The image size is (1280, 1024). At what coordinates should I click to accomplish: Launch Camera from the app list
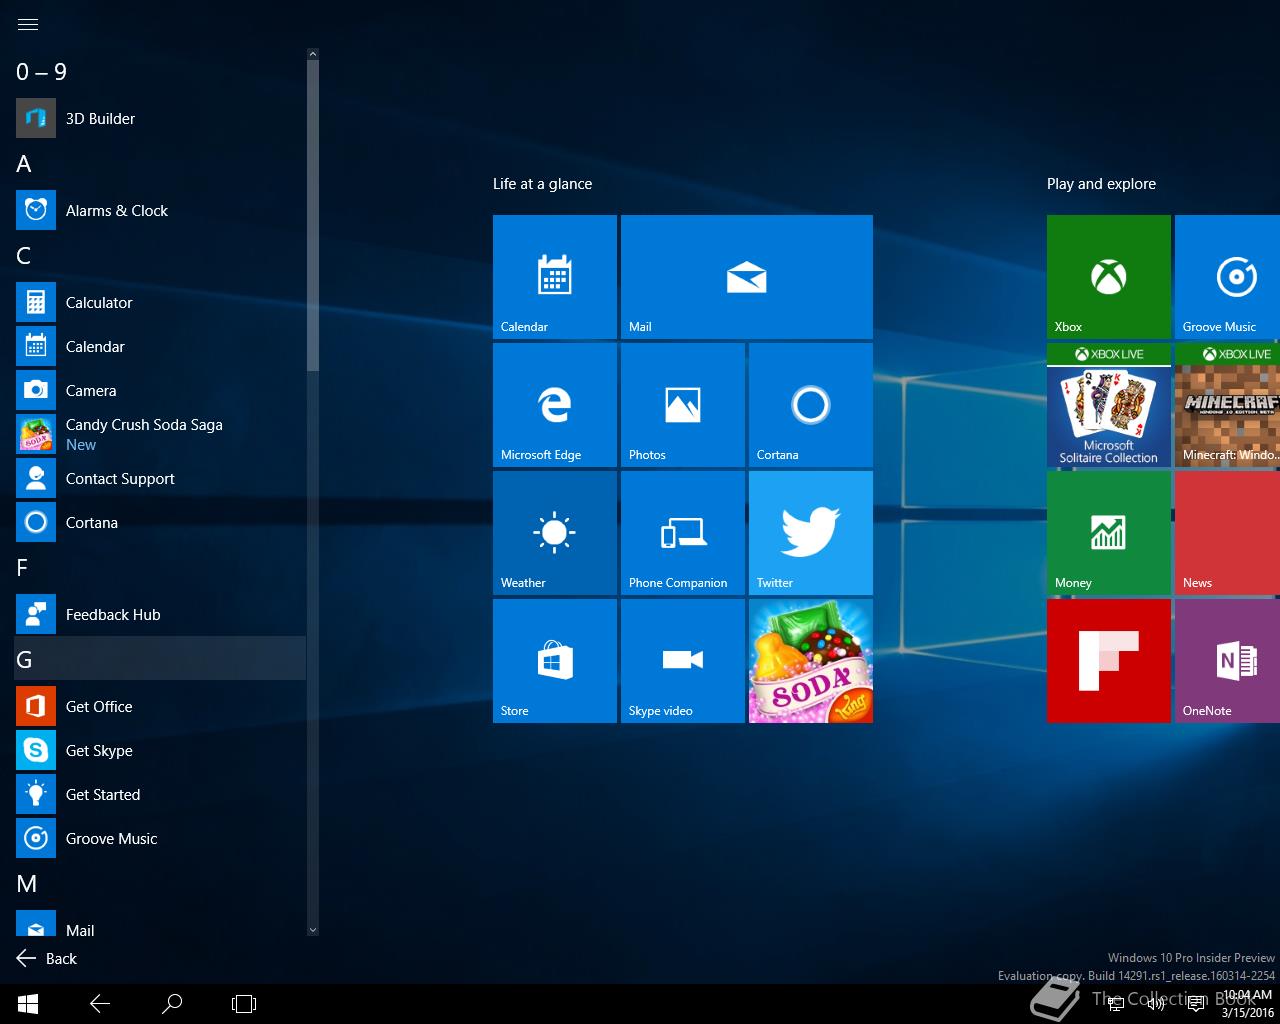coord(160,390)
